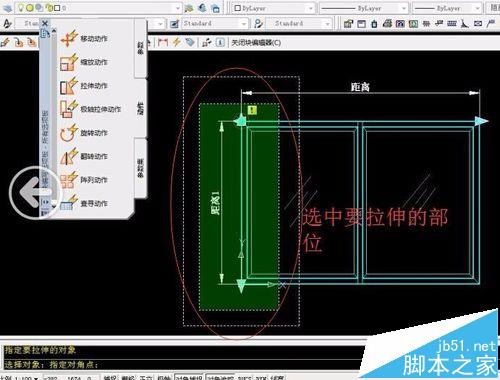
Task: Click the palette's scroll-up arrow
Action: click(x=54, y=31)
